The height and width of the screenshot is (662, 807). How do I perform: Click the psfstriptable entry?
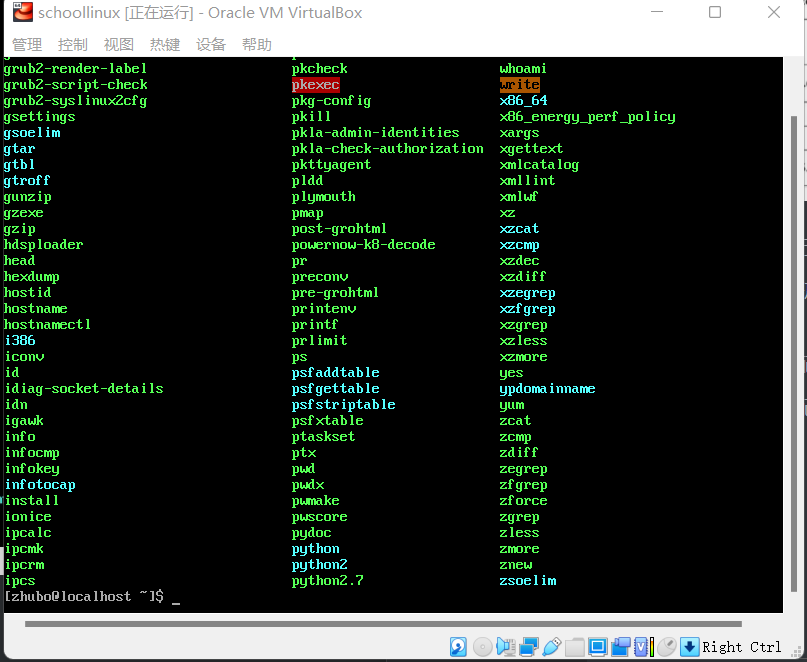click(343, 405)
